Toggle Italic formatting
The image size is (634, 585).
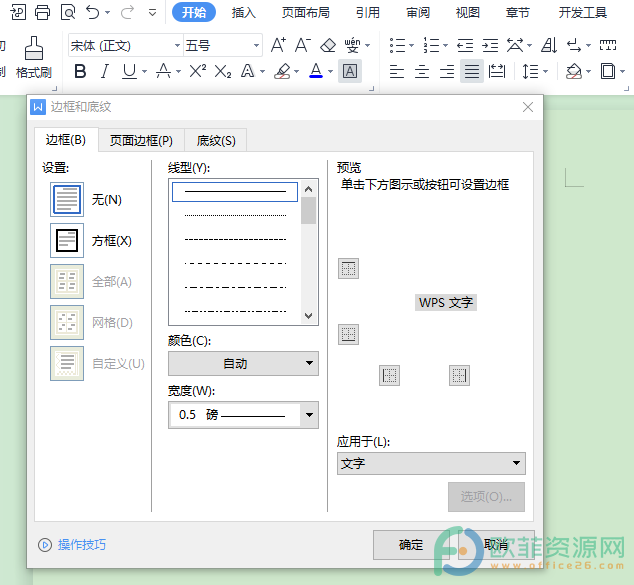click(105, 72)
